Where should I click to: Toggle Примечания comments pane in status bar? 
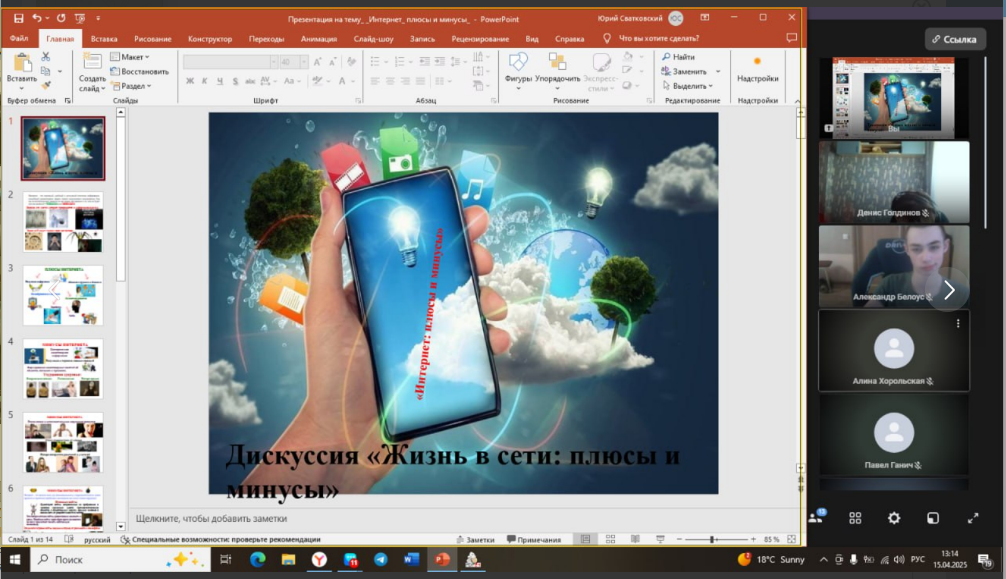534,540
